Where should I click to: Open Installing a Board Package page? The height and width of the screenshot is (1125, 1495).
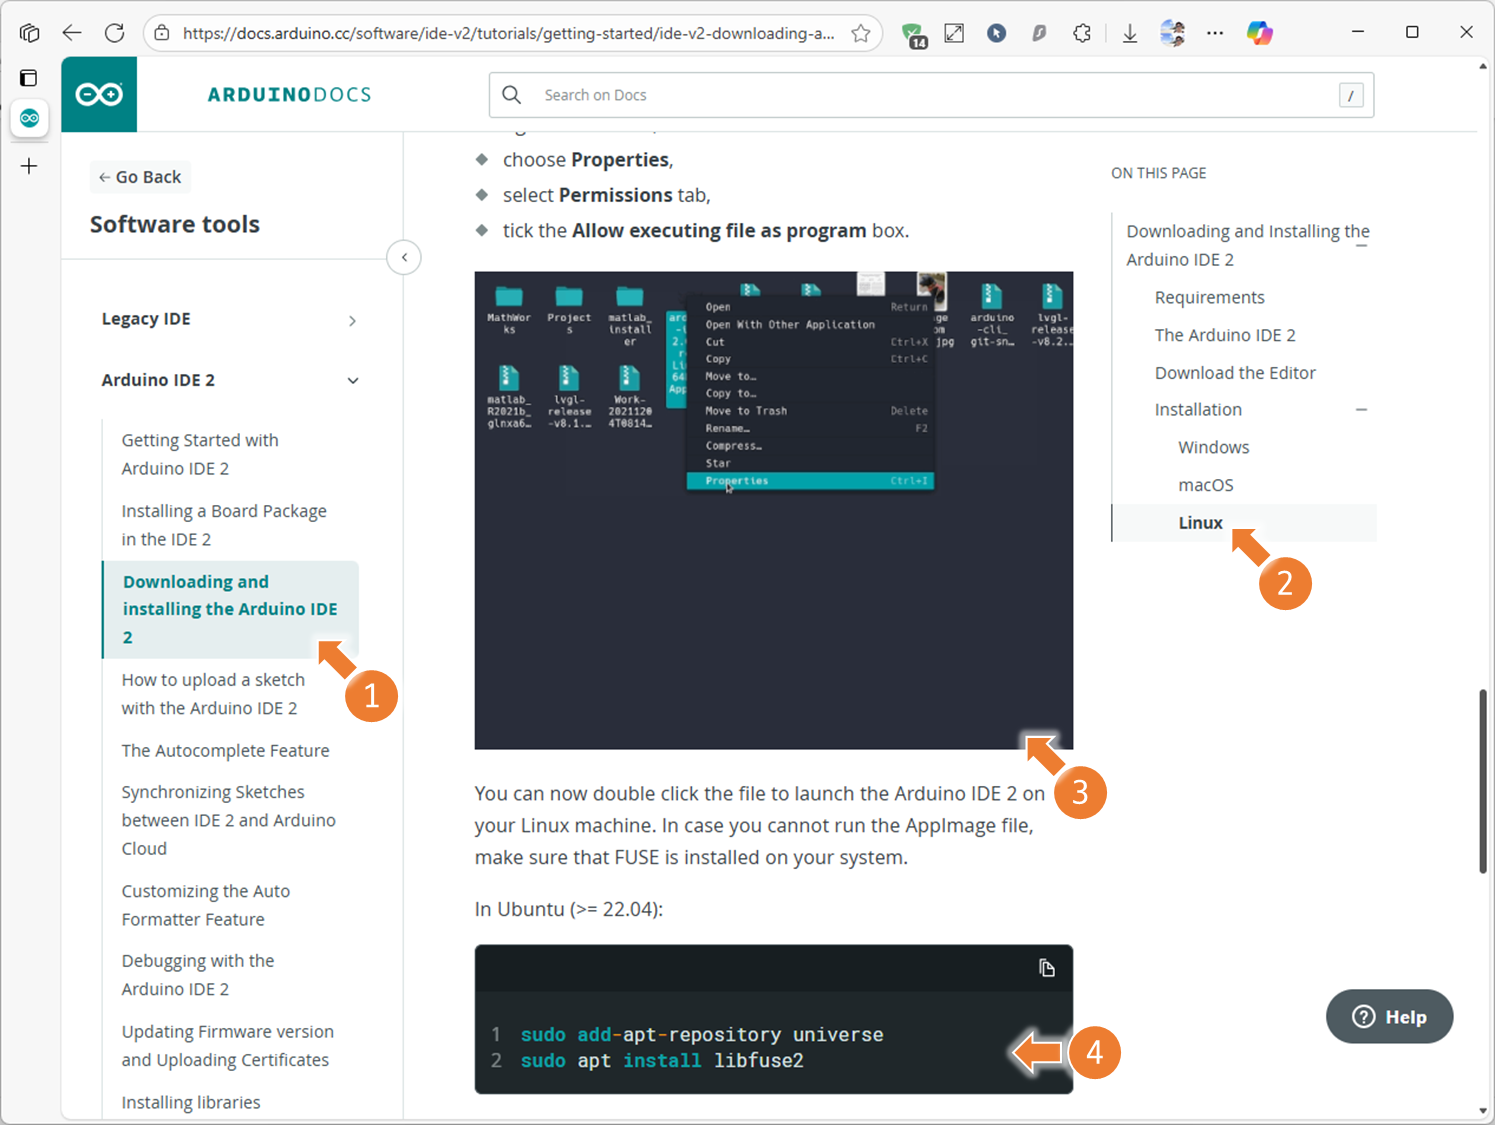[224, 525]
